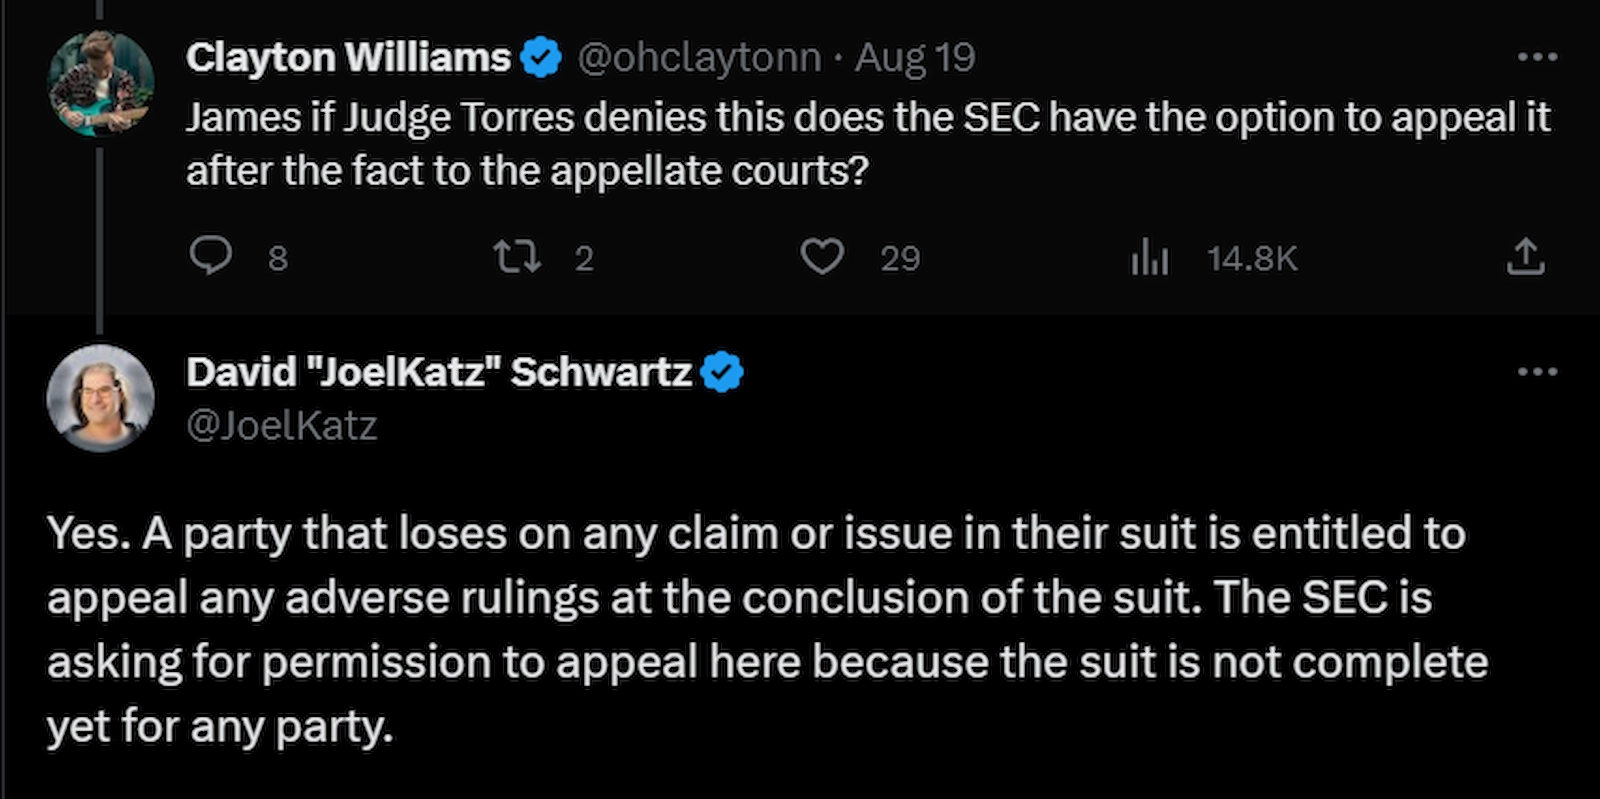
Task: Open the @JoelKatz profile handle
Action: [282, 425]
